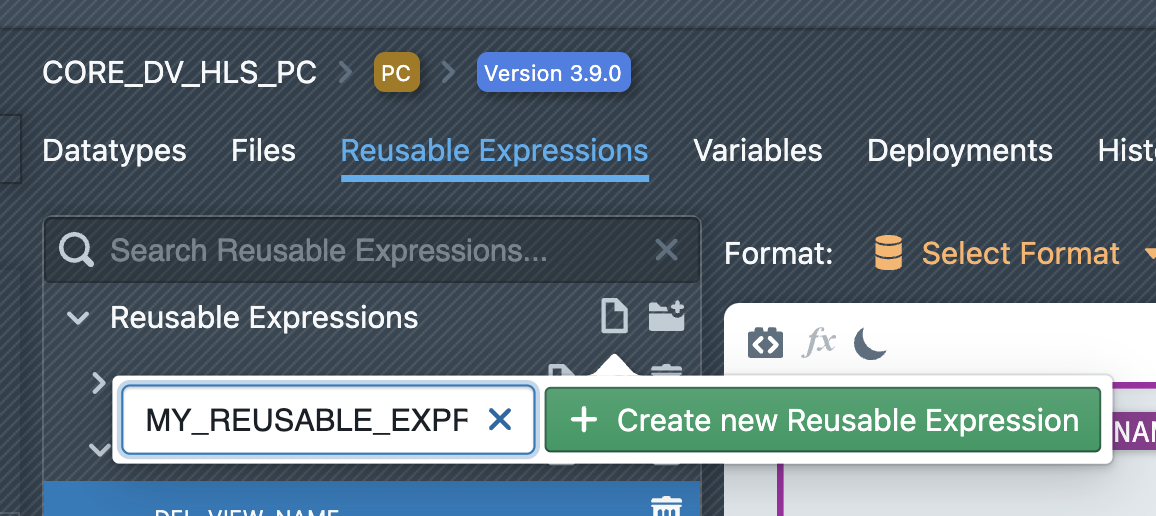Click the code snapshot icon in editor toolbar
The width and height of the screenshot is (1156, 516).
(x=765, y=343)
